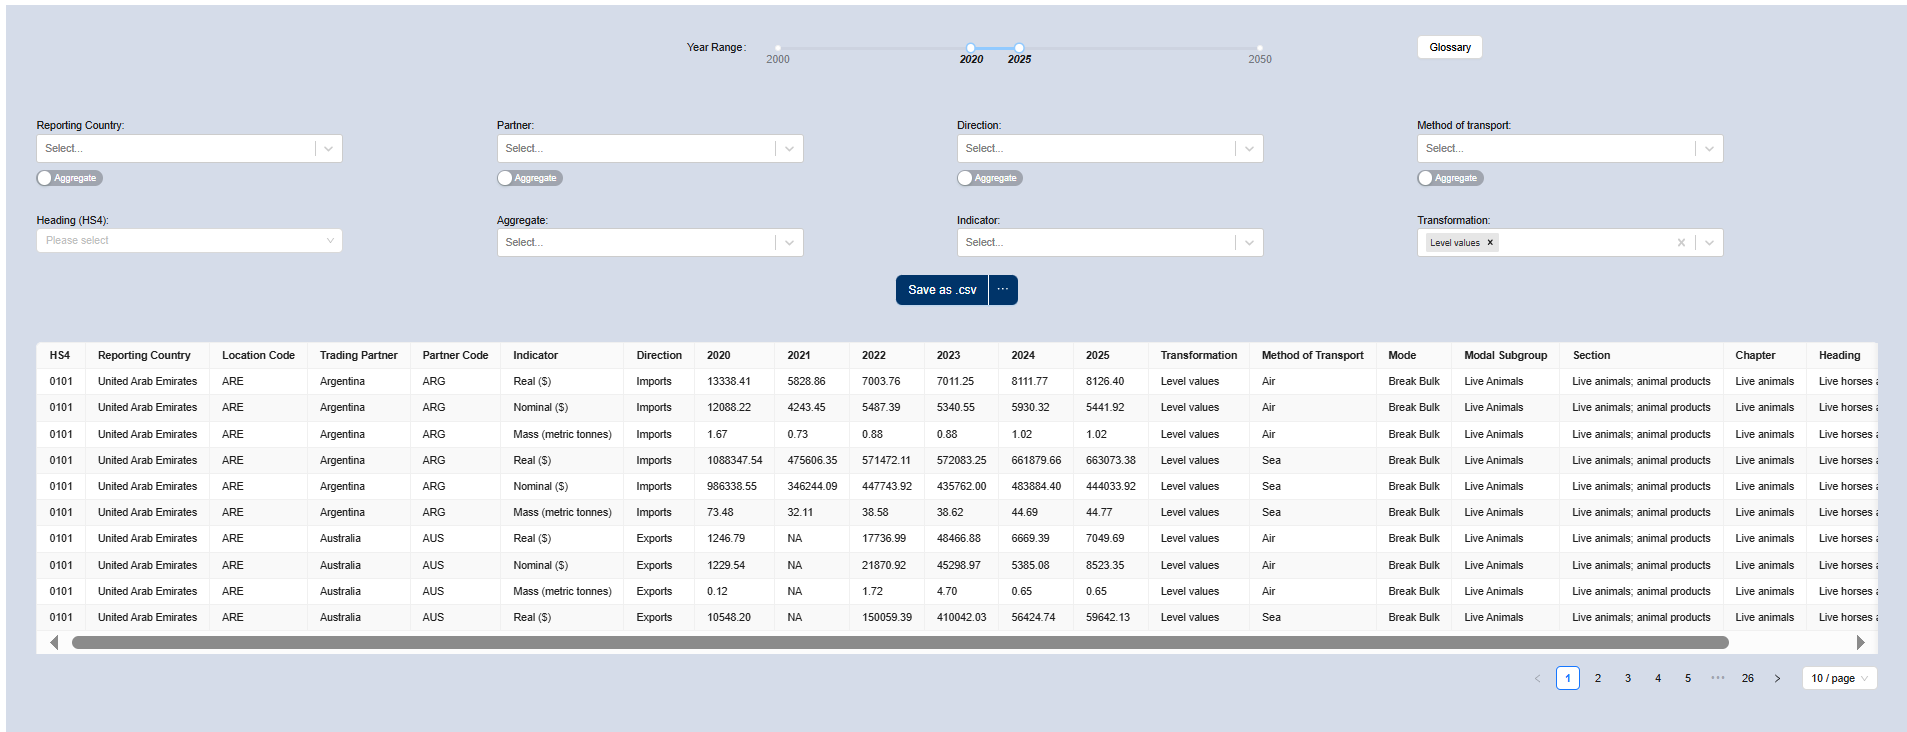Click the 2020 handle on Year Range slider
This screenshot has width=1907, height=732.
pos(971,48)
